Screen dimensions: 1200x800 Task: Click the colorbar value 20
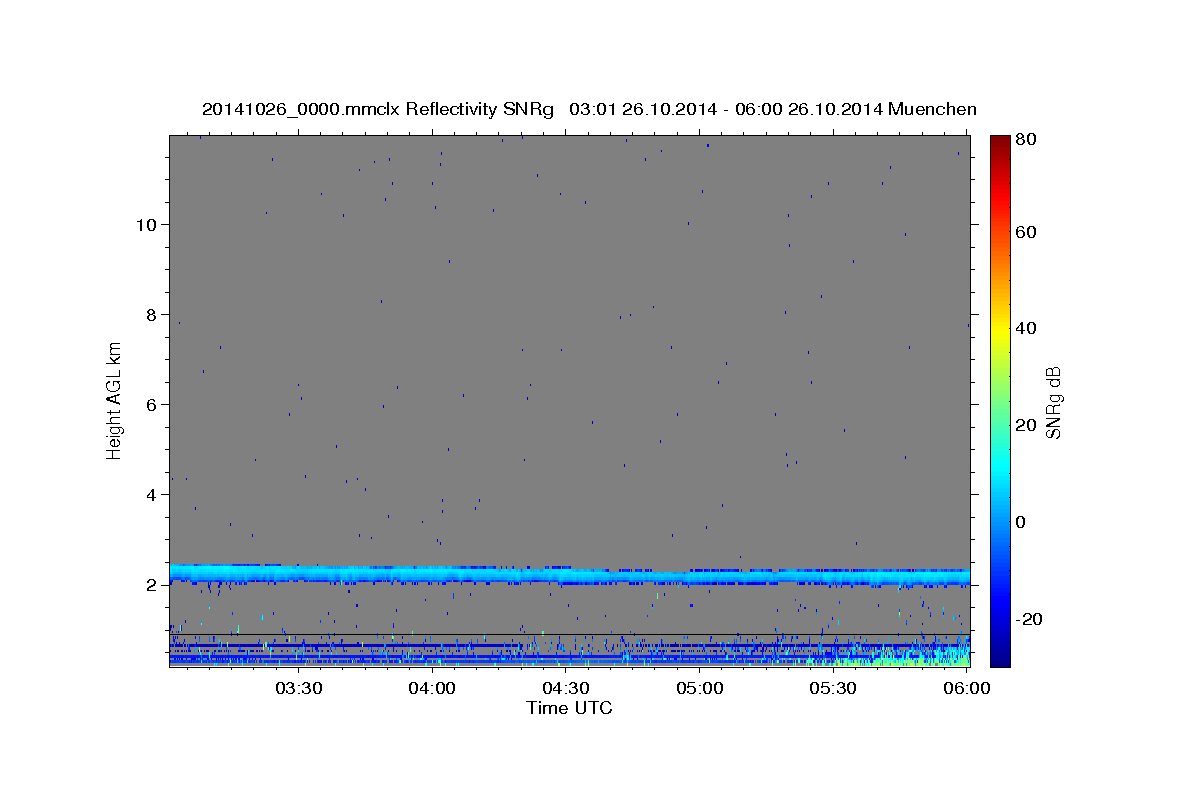point(1024,425)
